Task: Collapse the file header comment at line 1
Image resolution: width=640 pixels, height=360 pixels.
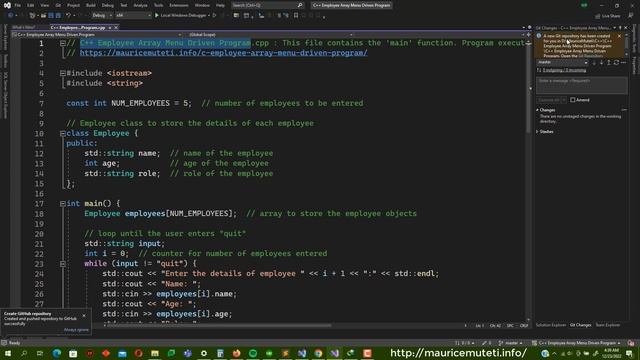Action: coord(62,43)
